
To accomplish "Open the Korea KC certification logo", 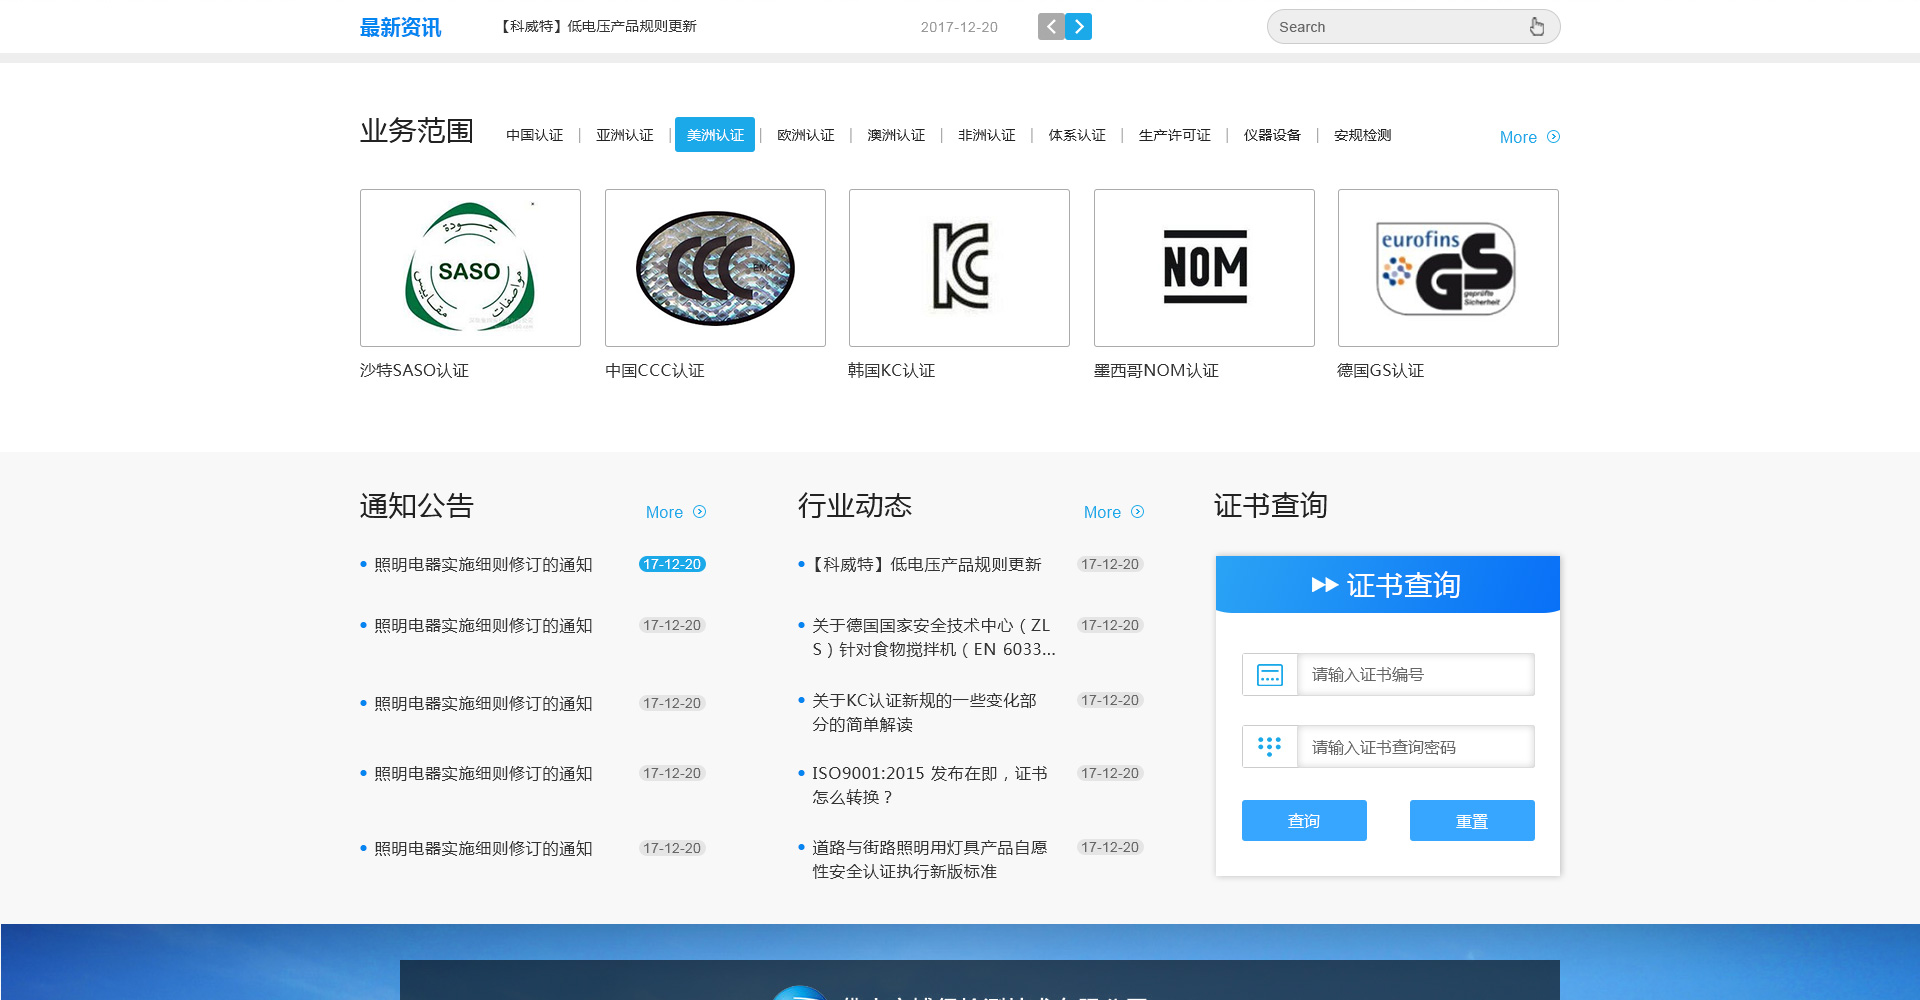I will pos(959,268).
